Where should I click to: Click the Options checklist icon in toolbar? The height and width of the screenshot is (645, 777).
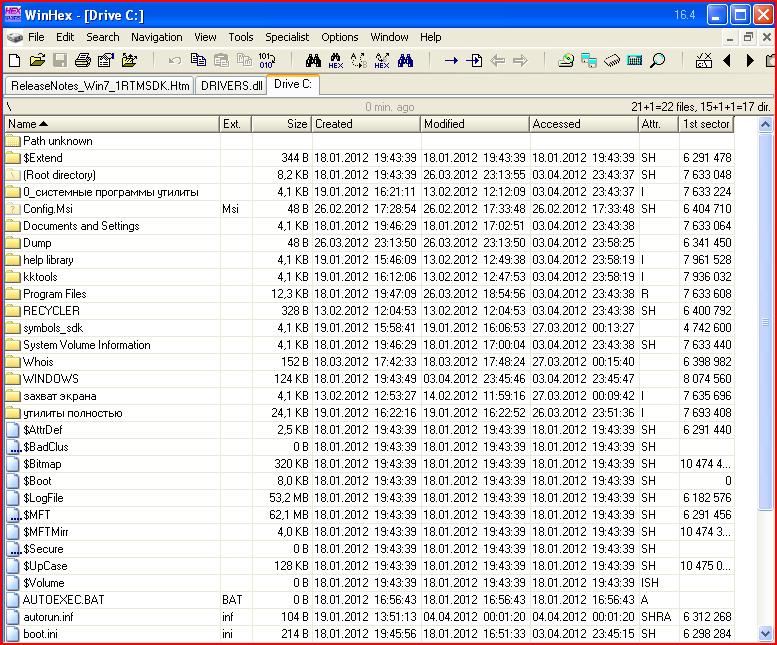coord(704,61)
